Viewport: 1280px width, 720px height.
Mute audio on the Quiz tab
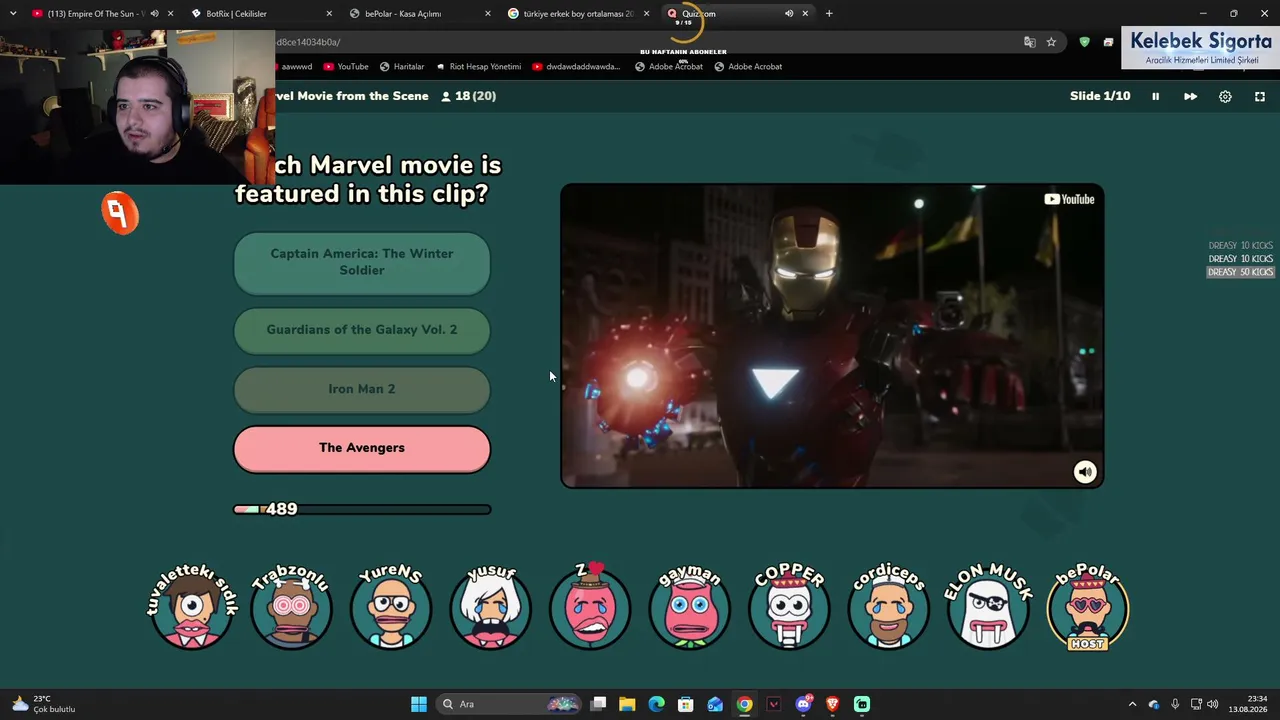(x=789, y=14)
